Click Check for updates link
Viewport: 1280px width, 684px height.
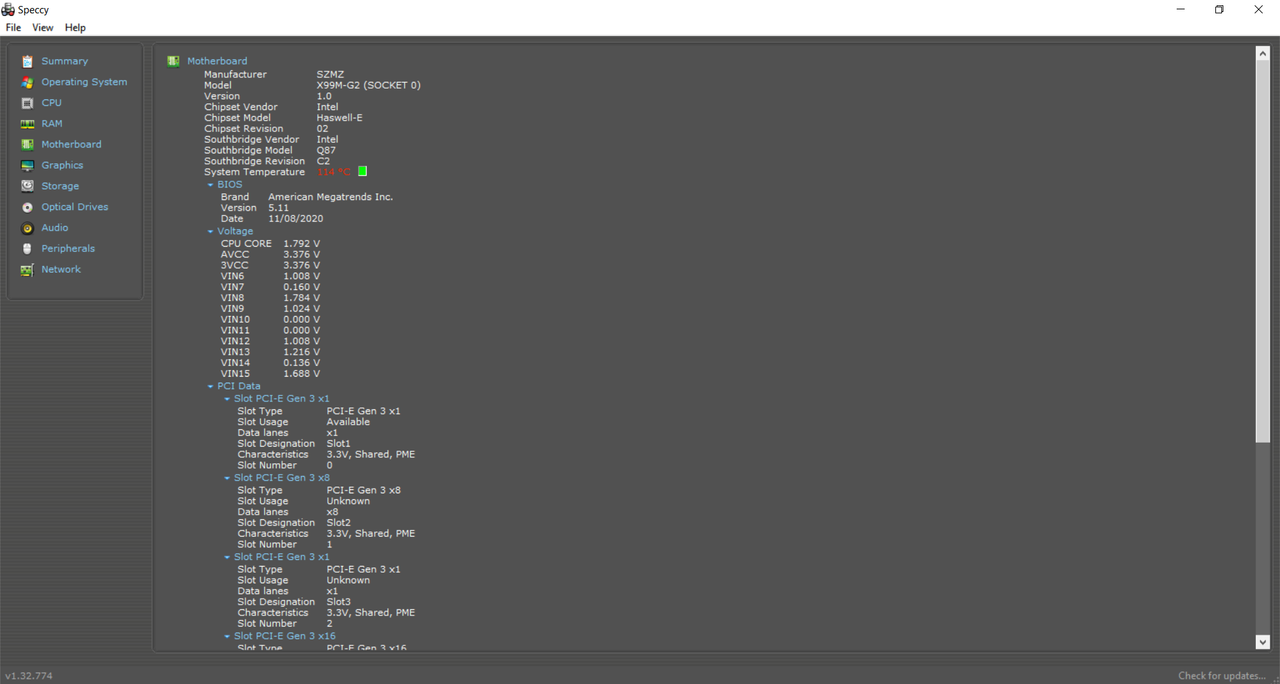[x=1222, y=676]
